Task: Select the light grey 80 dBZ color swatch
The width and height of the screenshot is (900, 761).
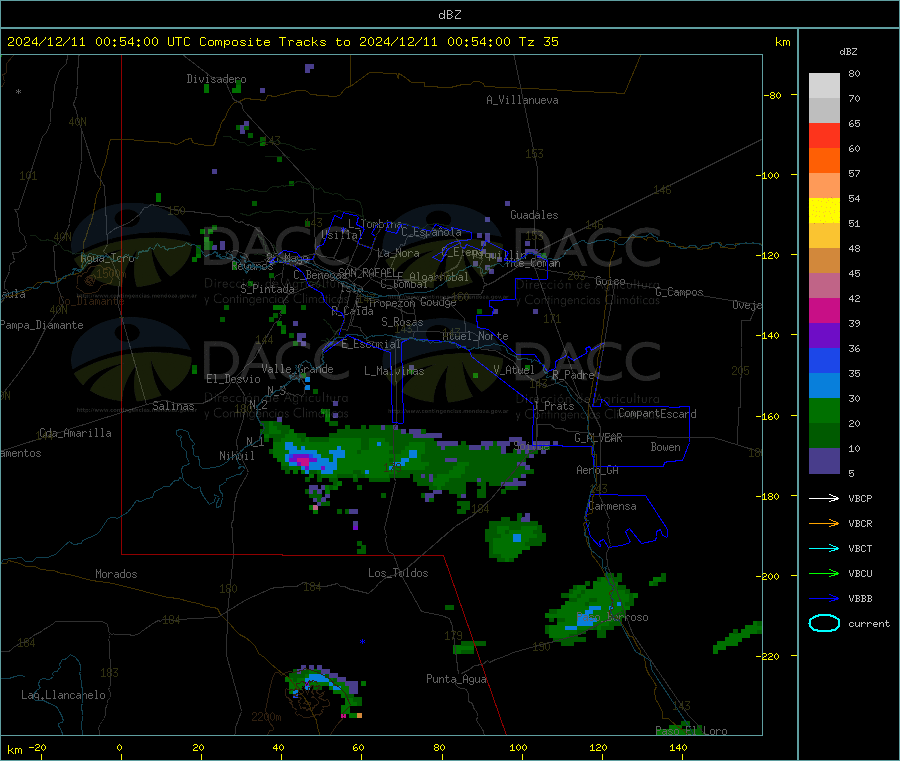Action: tap(824, 86)
